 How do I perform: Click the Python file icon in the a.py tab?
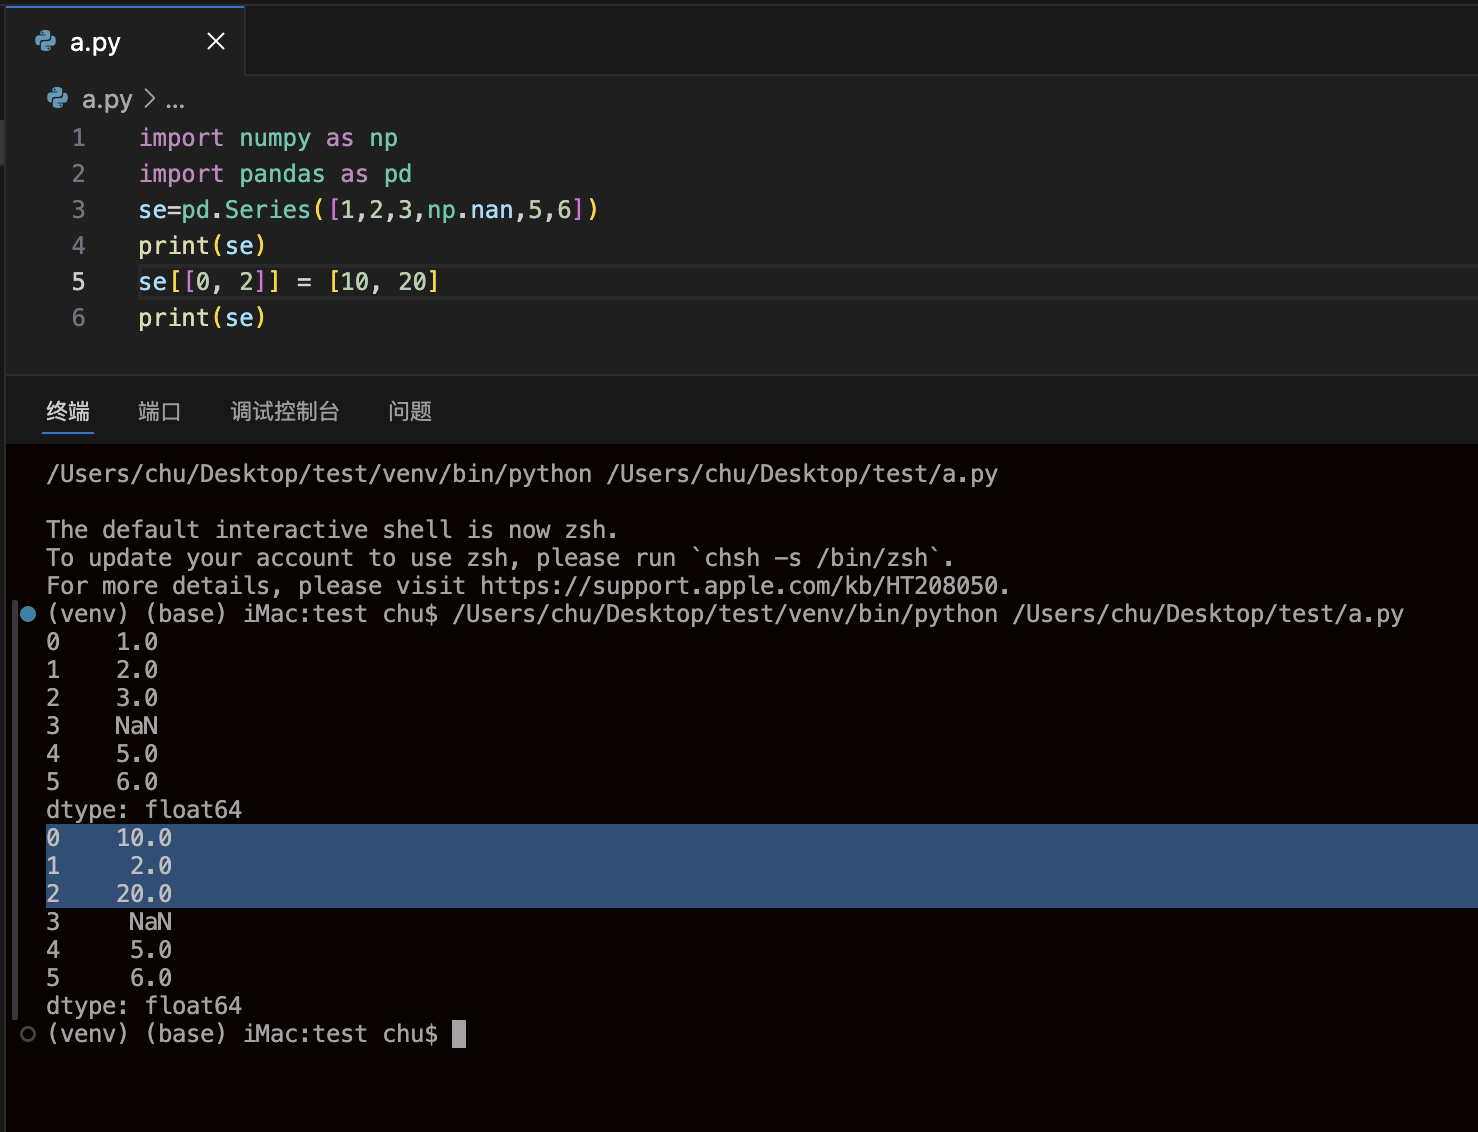click(x=45, y=41)
